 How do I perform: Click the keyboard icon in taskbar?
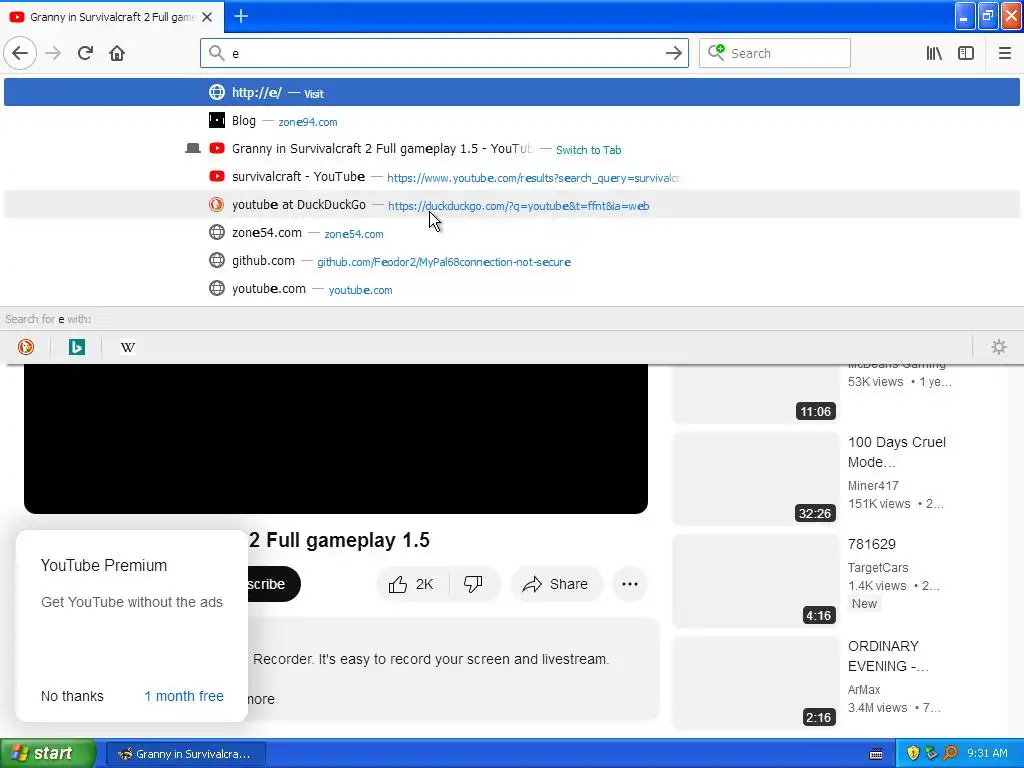pyautogui.click(x=876, y=754)
